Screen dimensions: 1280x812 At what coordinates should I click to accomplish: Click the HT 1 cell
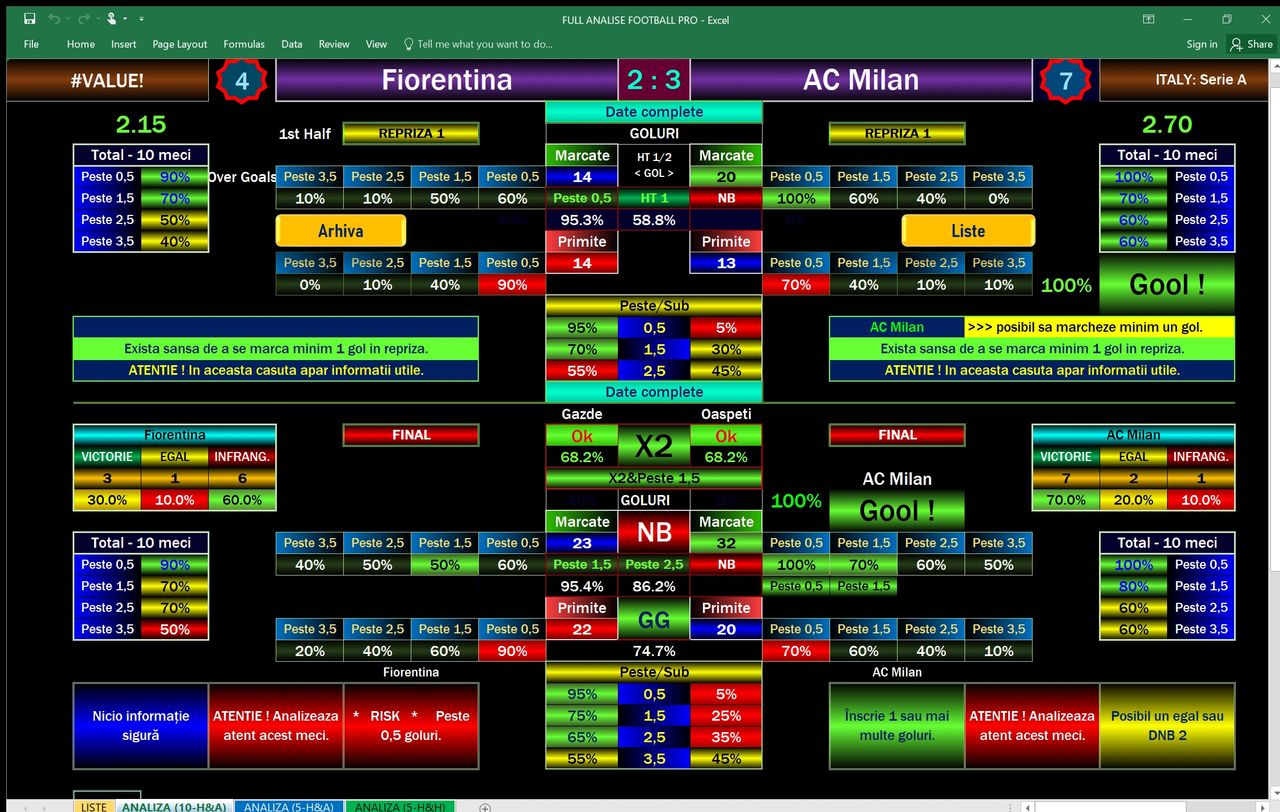click(654, 198)
